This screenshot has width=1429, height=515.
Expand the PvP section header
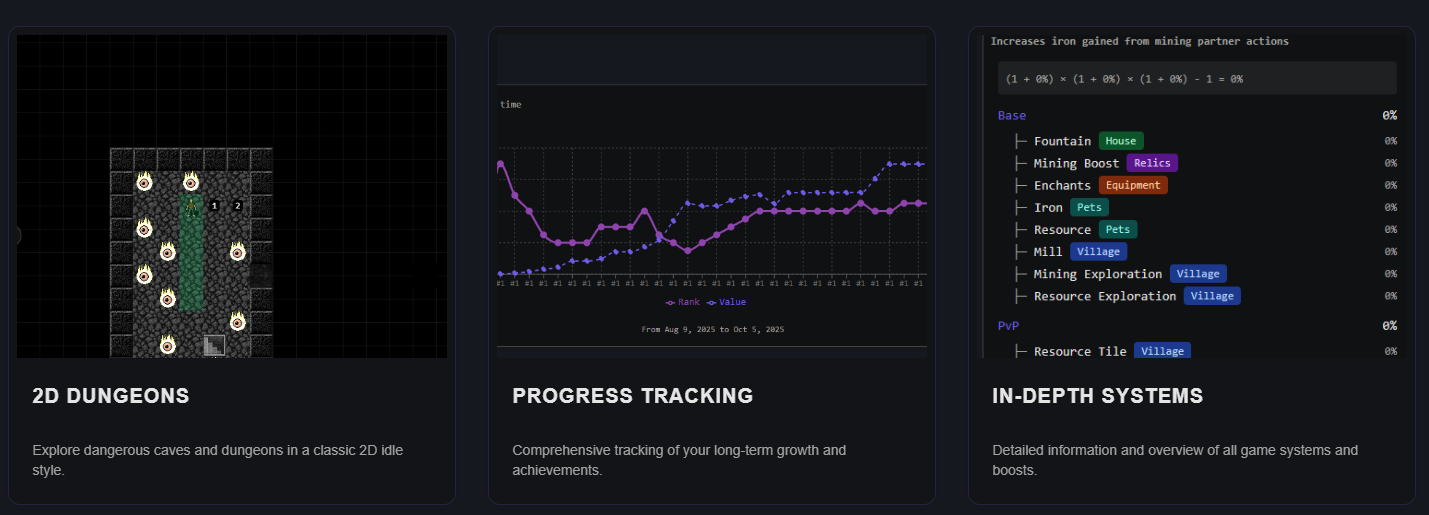(1008, 326)
